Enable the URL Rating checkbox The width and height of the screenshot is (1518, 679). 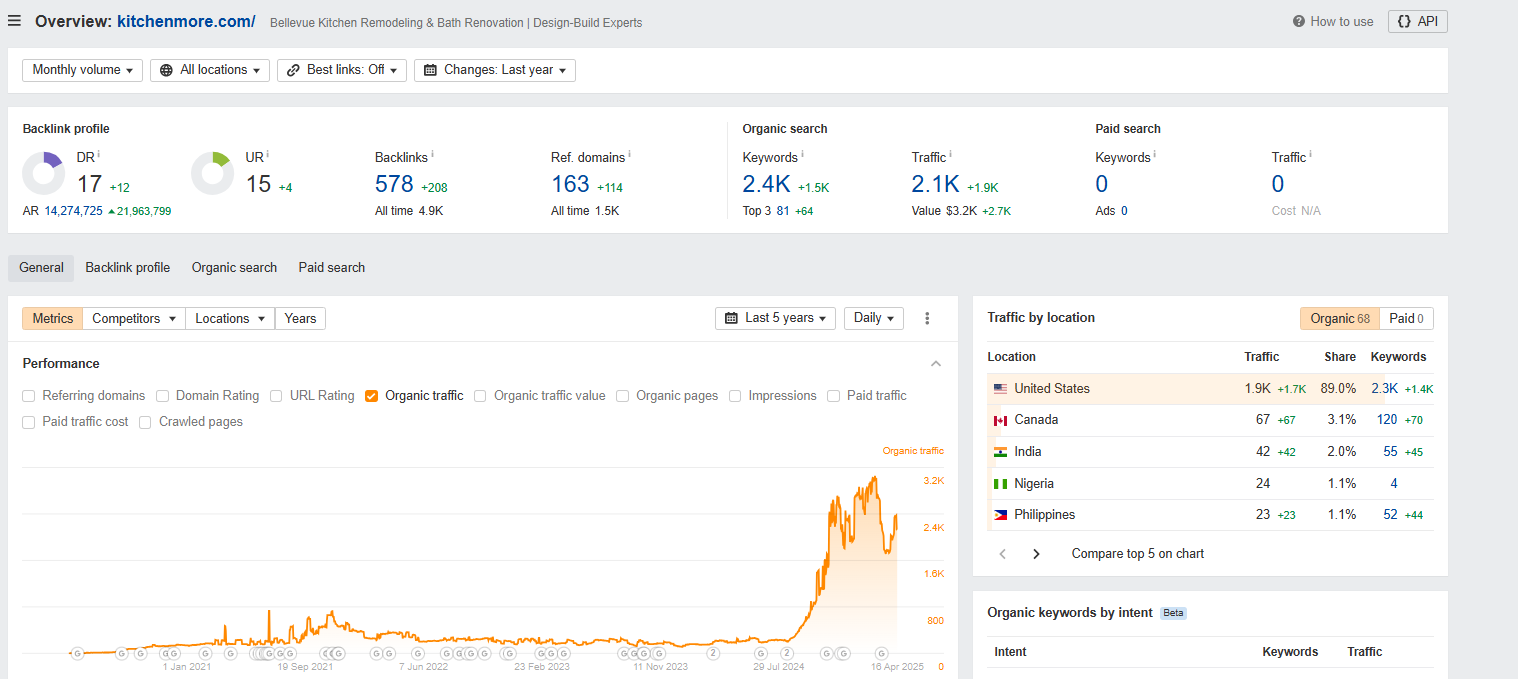click(276, 396)
